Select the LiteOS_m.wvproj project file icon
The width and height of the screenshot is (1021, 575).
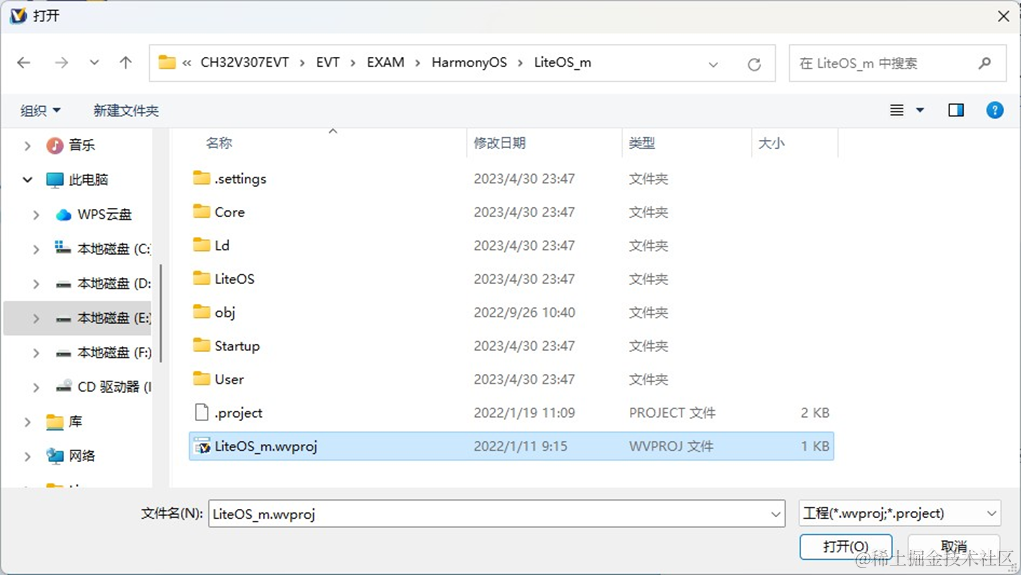(x=203, y=446)
